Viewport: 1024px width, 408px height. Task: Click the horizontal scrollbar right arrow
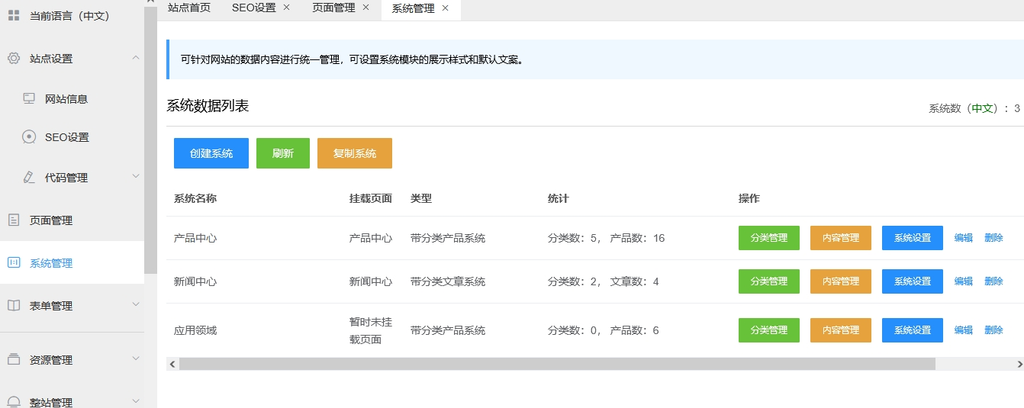tap(1020, 364)
